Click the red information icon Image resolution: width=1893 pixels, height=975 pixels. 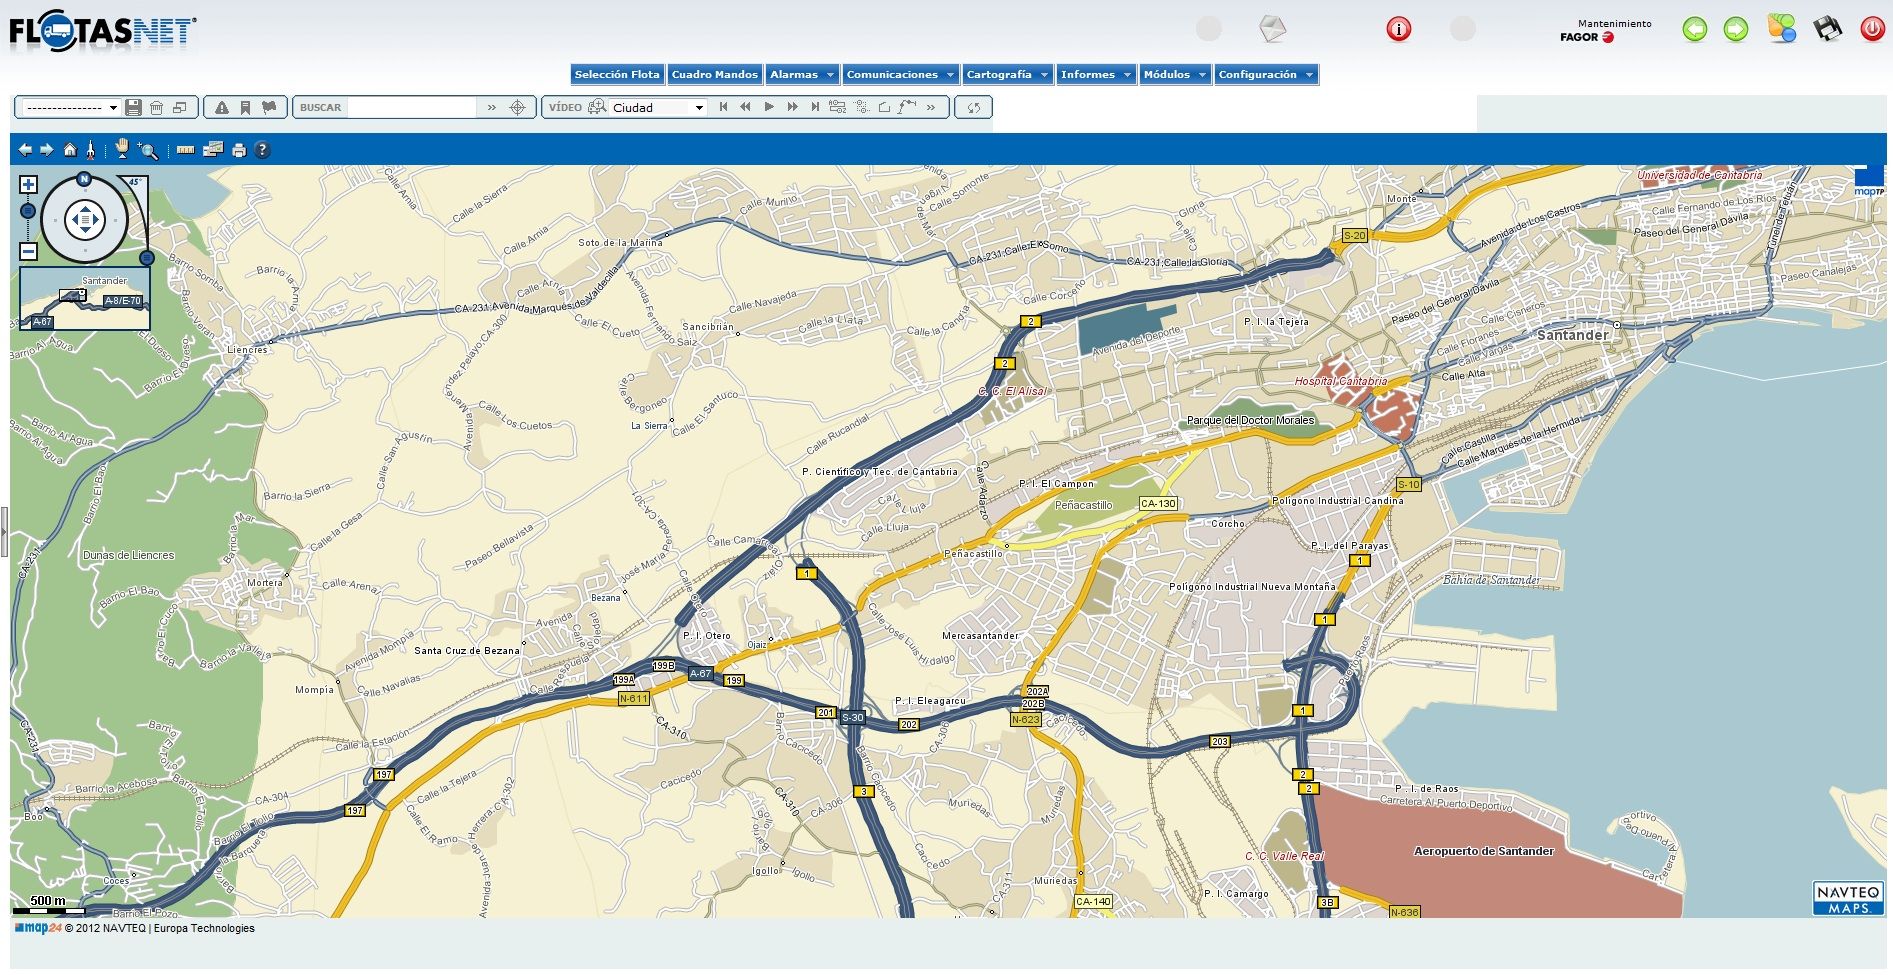[1398, 29]
